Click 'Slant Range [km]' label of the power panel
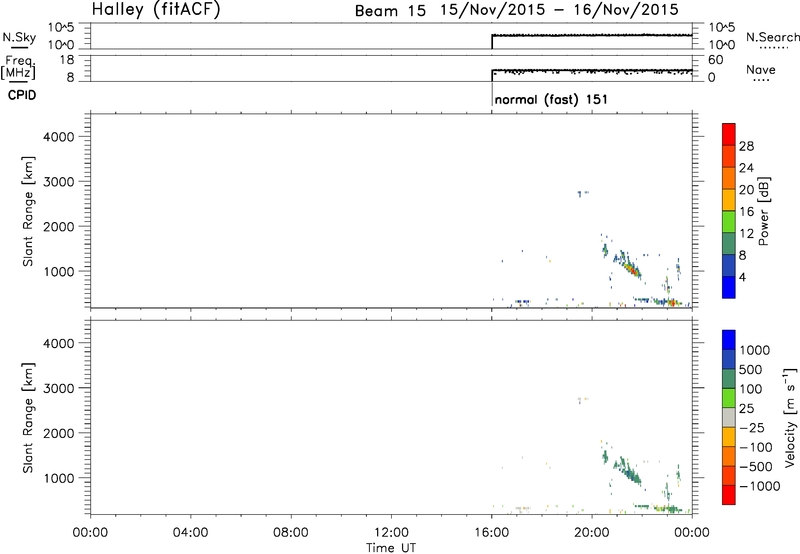Viewport: 800px width, 554px height. [x=28, y=212]
